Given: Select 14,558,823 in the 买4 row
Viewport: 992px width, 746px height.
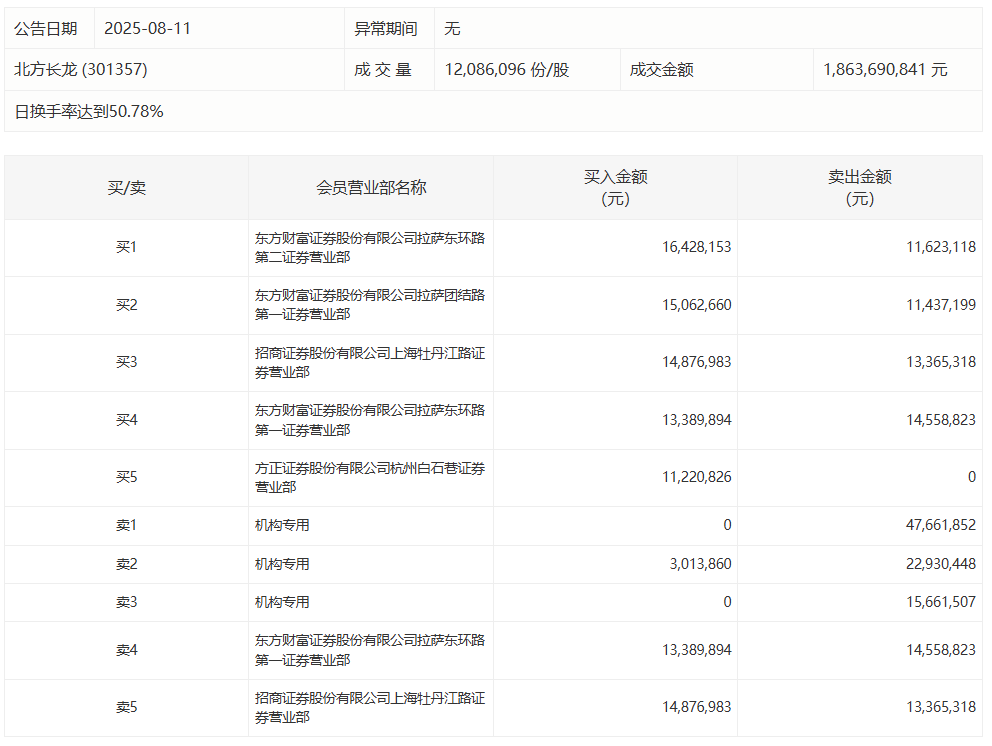Looking at the screenshot, I should pos(941,420).
